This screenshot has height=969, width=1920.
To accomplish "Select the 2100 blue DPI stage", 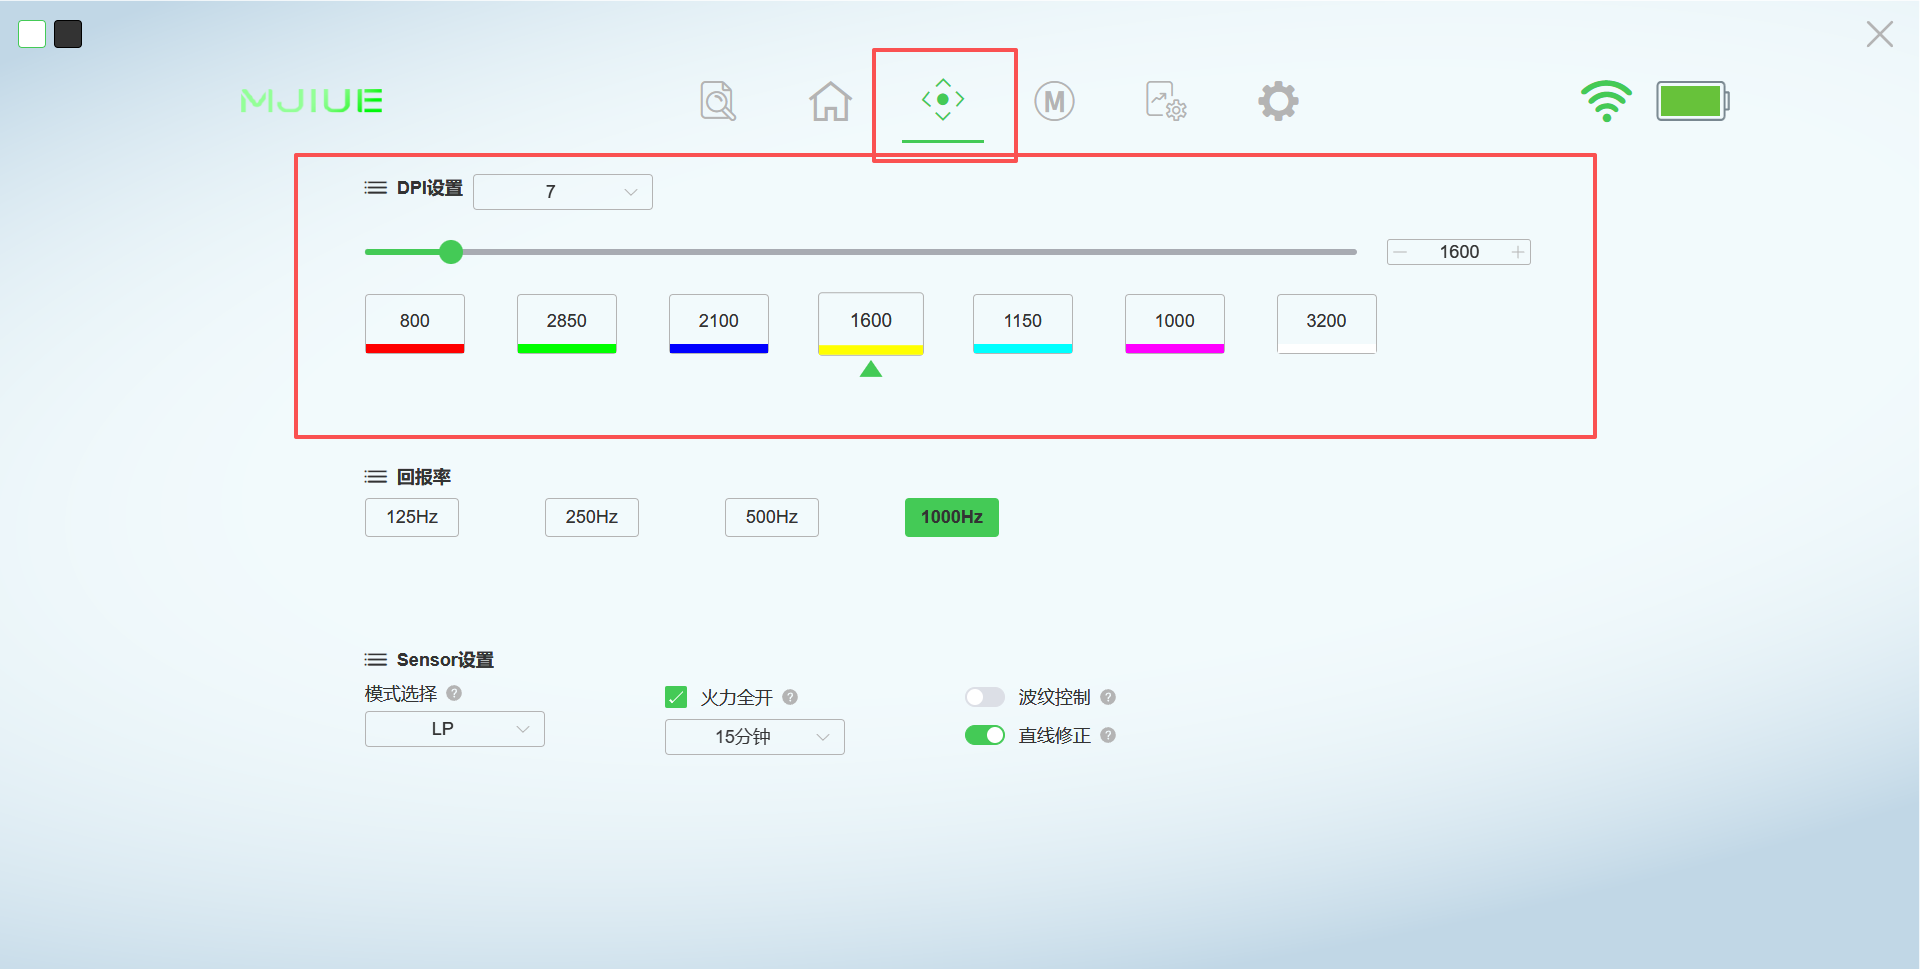I will click(719, 324).
